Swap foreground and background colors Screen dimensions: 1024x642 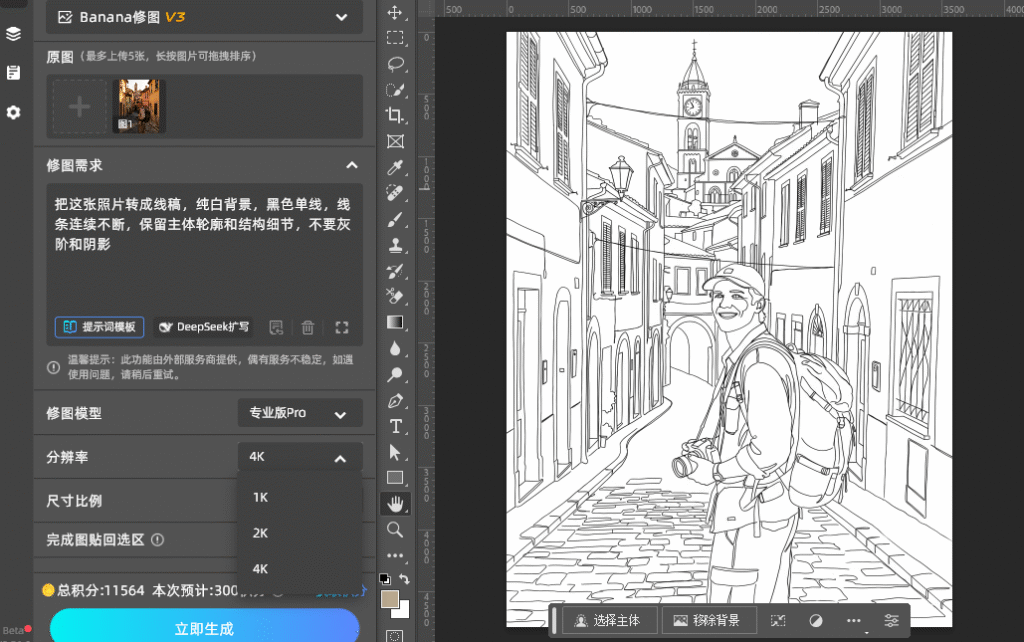tap(405, 579)
